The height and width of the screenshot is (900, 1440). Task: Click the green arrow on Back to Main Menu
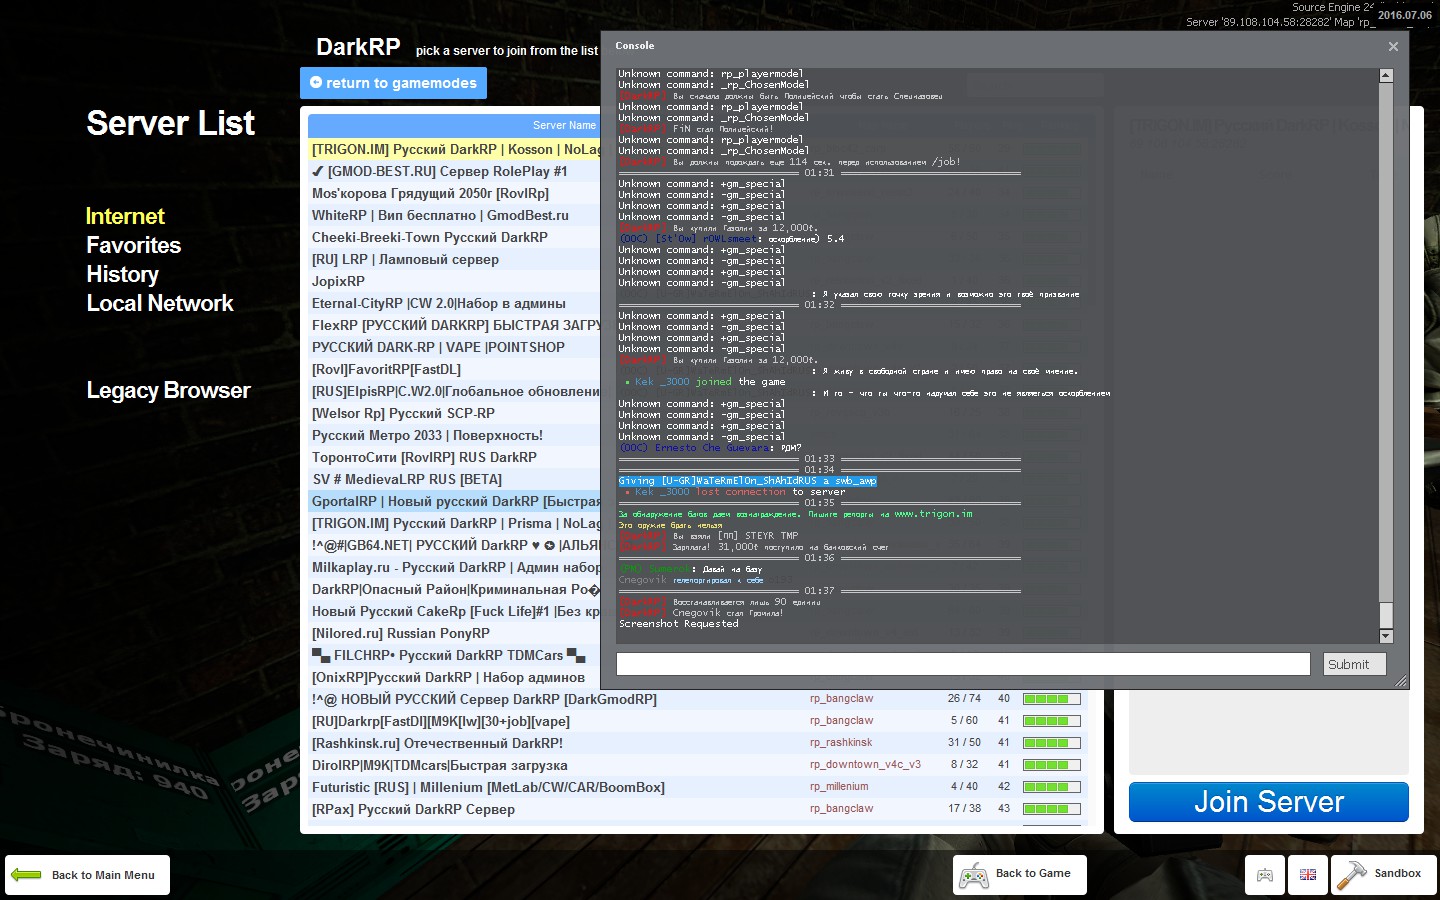coord(25,875)
